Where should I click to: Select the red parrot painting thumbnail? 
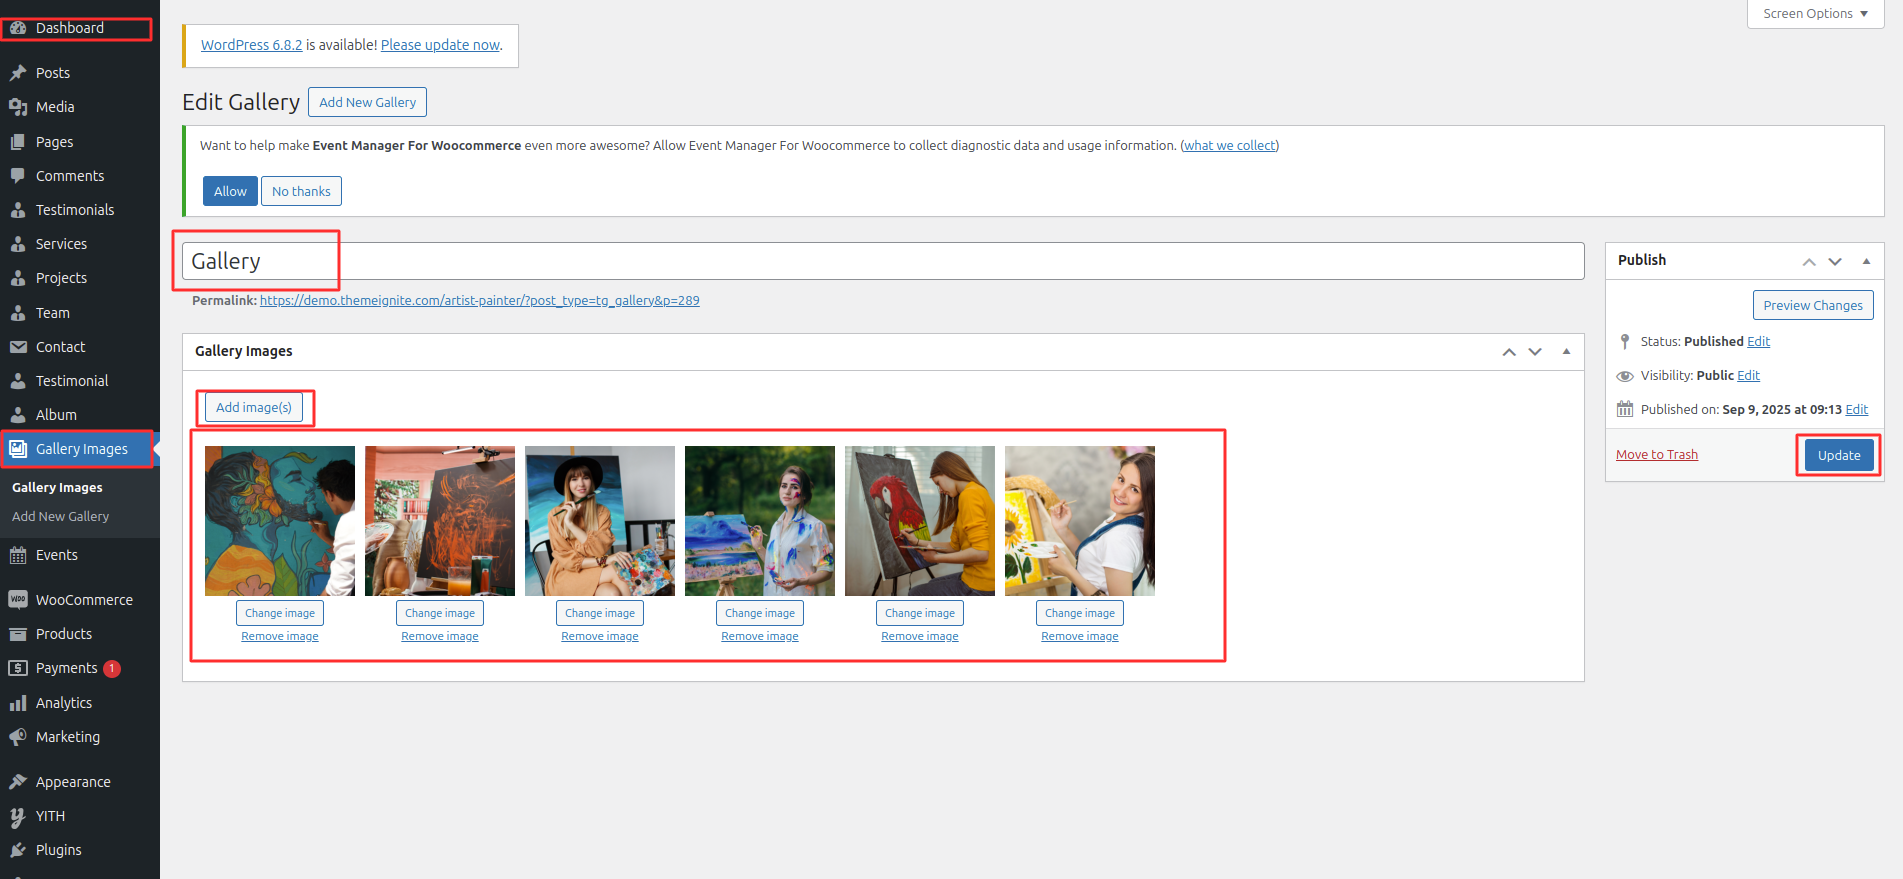pos(919,521)
